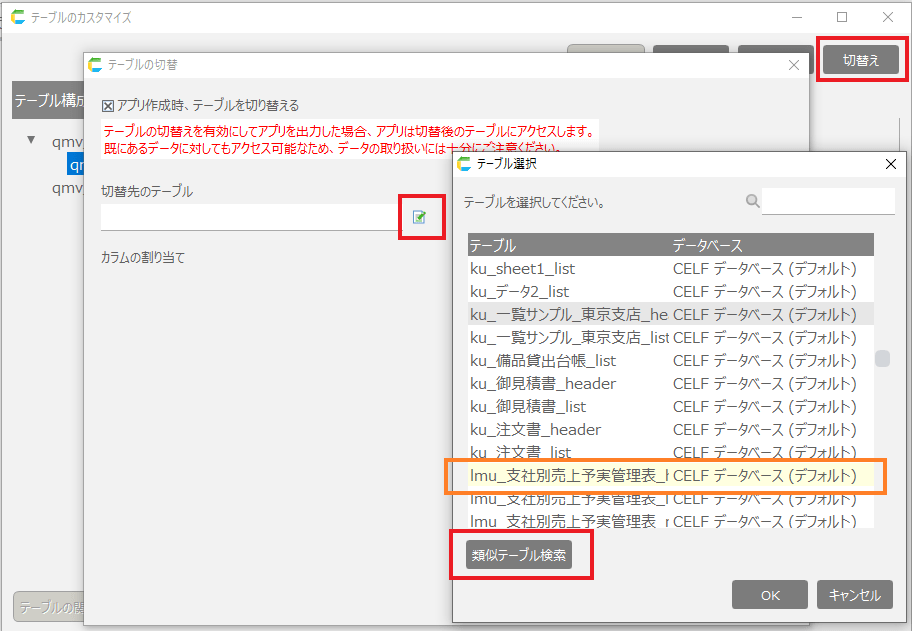Collapse the tree node arrow in テーブル構成
The height and width of the screenshot is (631, 912).
(x=31, y=141)
